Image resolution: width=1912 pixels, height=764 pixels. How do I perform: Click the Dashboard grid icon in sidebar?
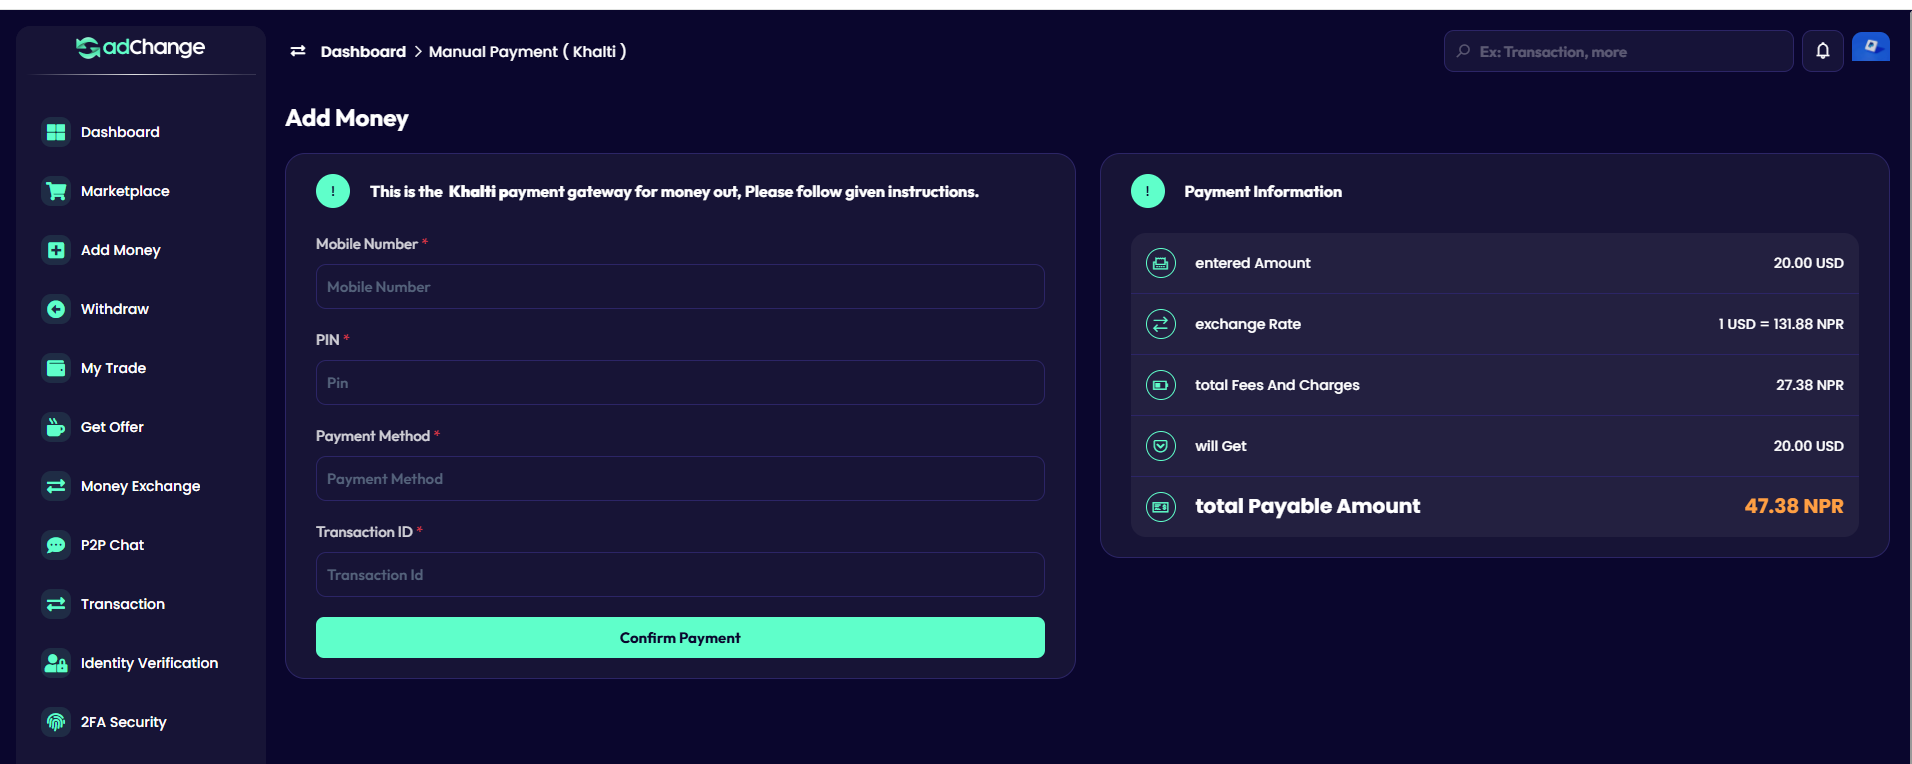(56, 132)
